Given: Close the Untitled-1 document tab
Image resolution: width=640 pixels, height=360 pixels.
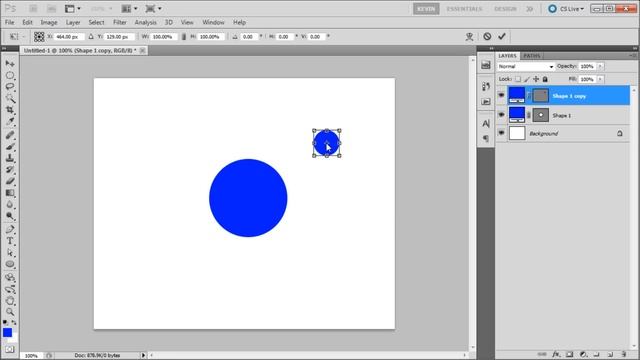Looking at the screenshot, I should 142,50.
